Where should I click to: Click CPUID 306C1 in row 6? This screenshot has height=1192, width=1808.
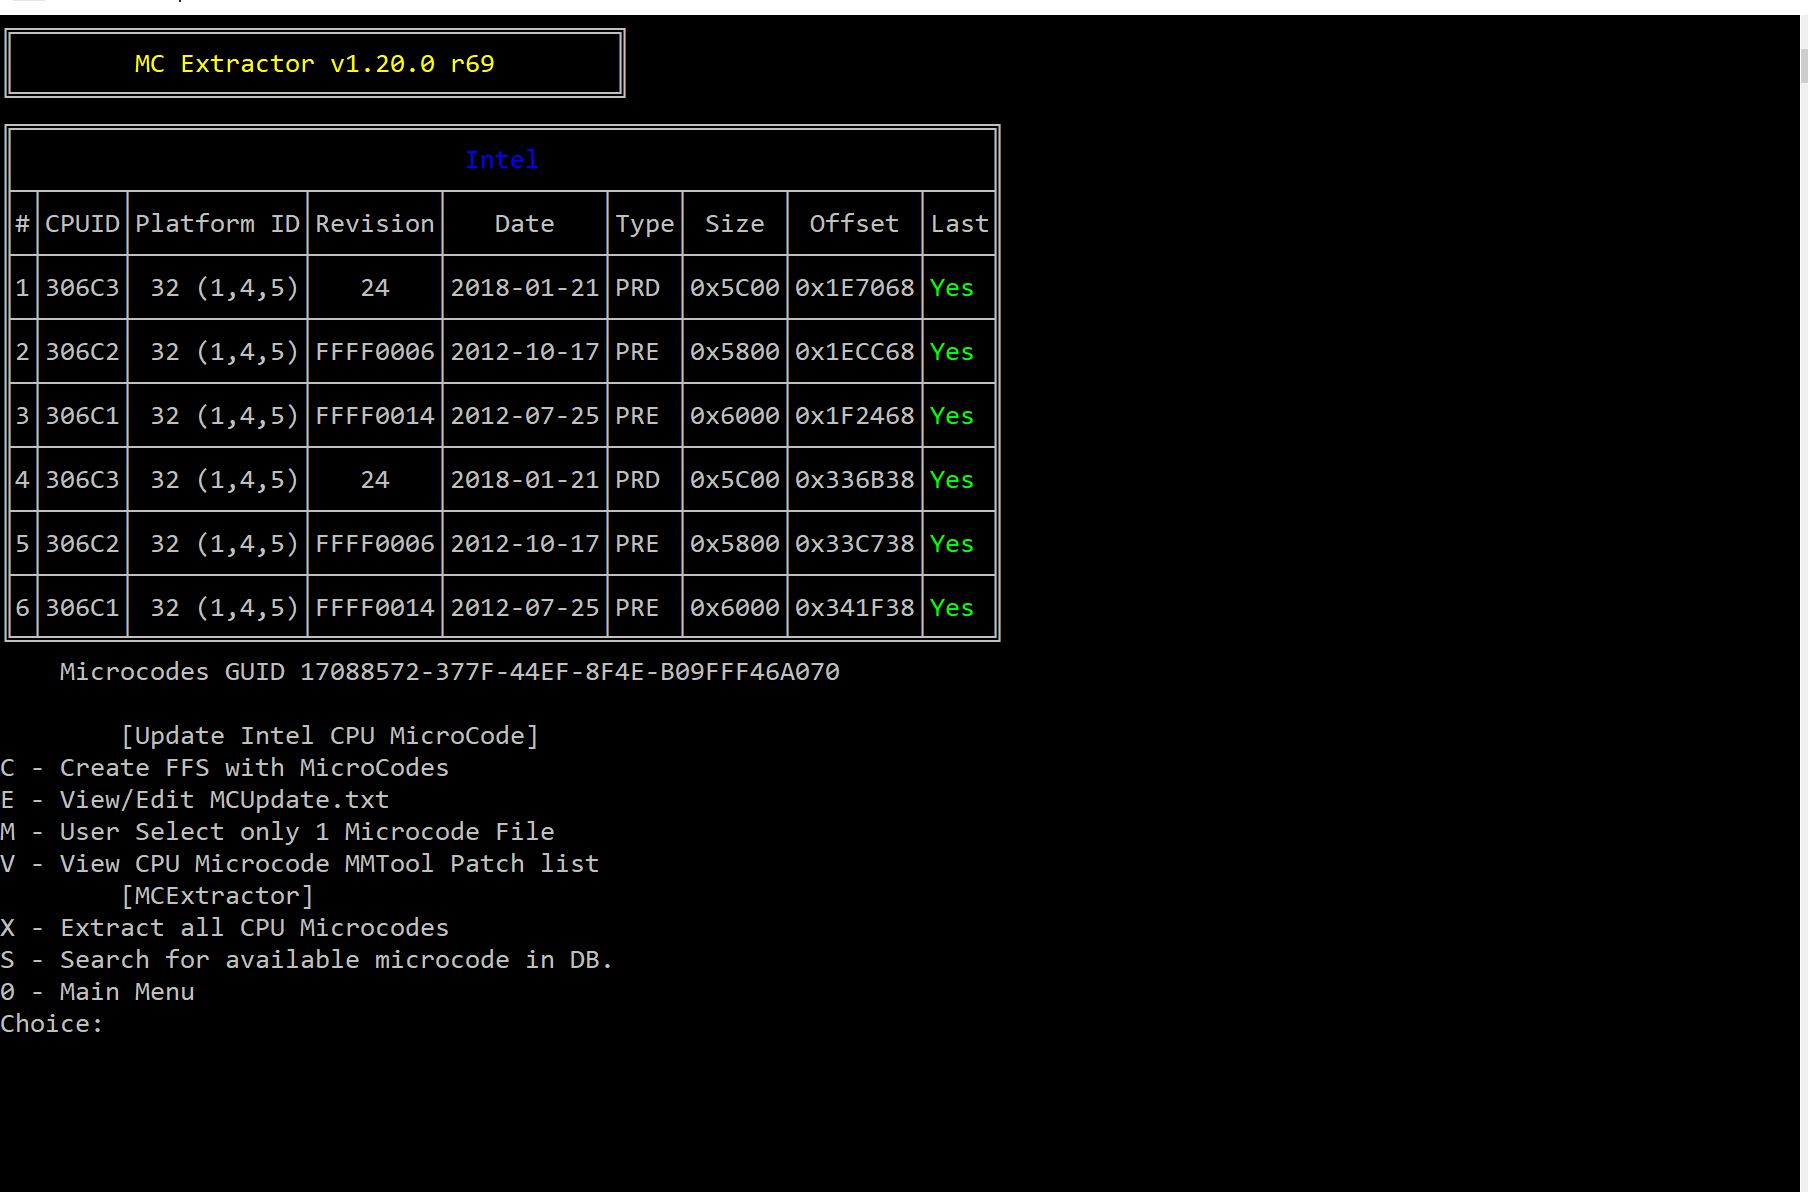click(x=82, y=608)
